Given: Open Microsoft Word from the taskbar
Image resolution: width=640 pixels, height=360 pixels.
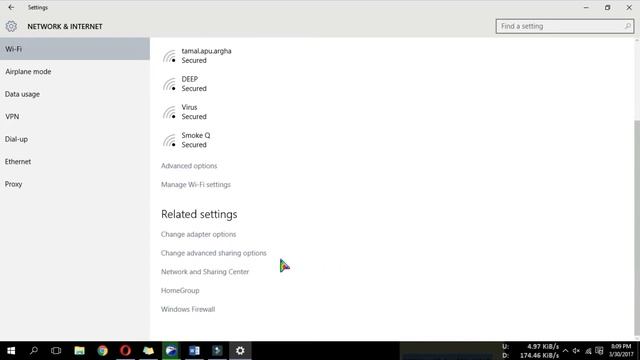Looking at the screenshot, I should [194, 351].
